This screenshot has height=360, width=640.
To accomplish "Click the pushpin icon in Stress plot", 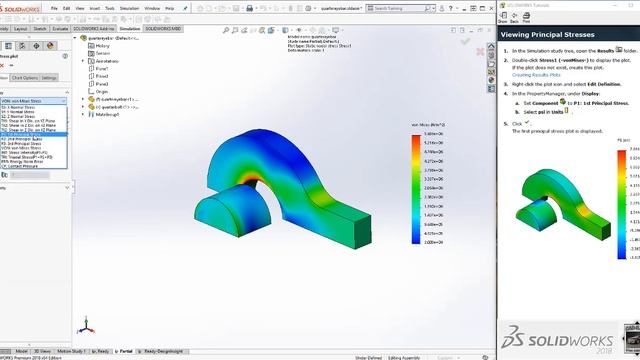I will coord(11,65).
